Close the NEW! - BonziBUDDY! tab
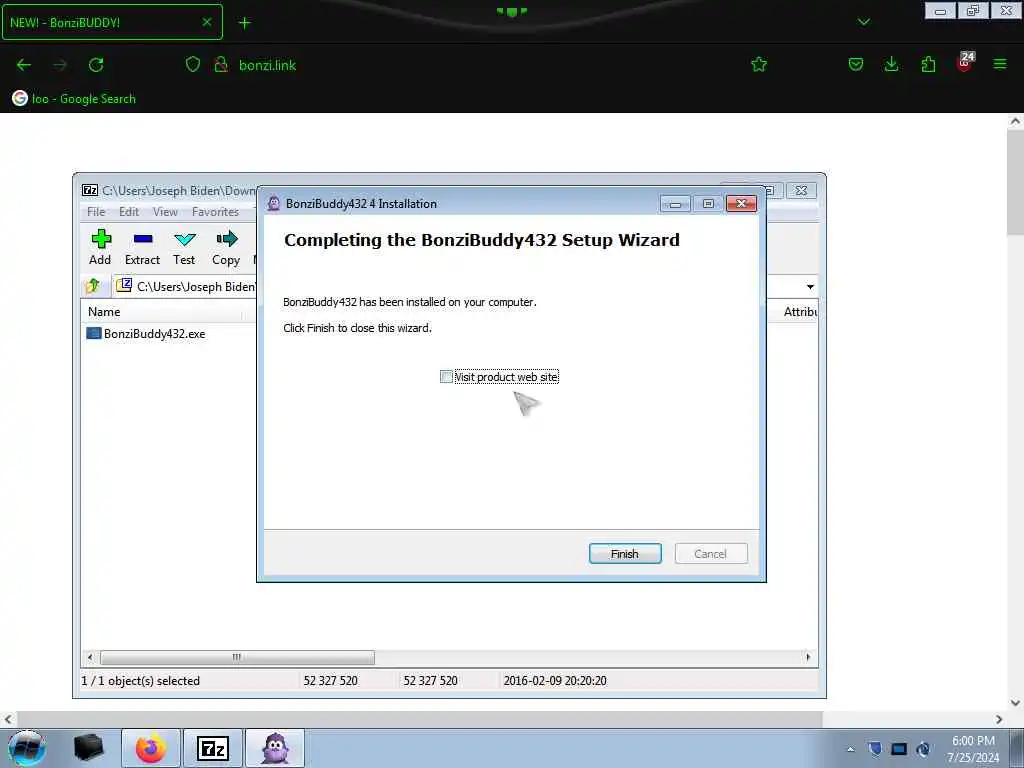Screen dimensions: 1024x768 click(x=206, y=22)
